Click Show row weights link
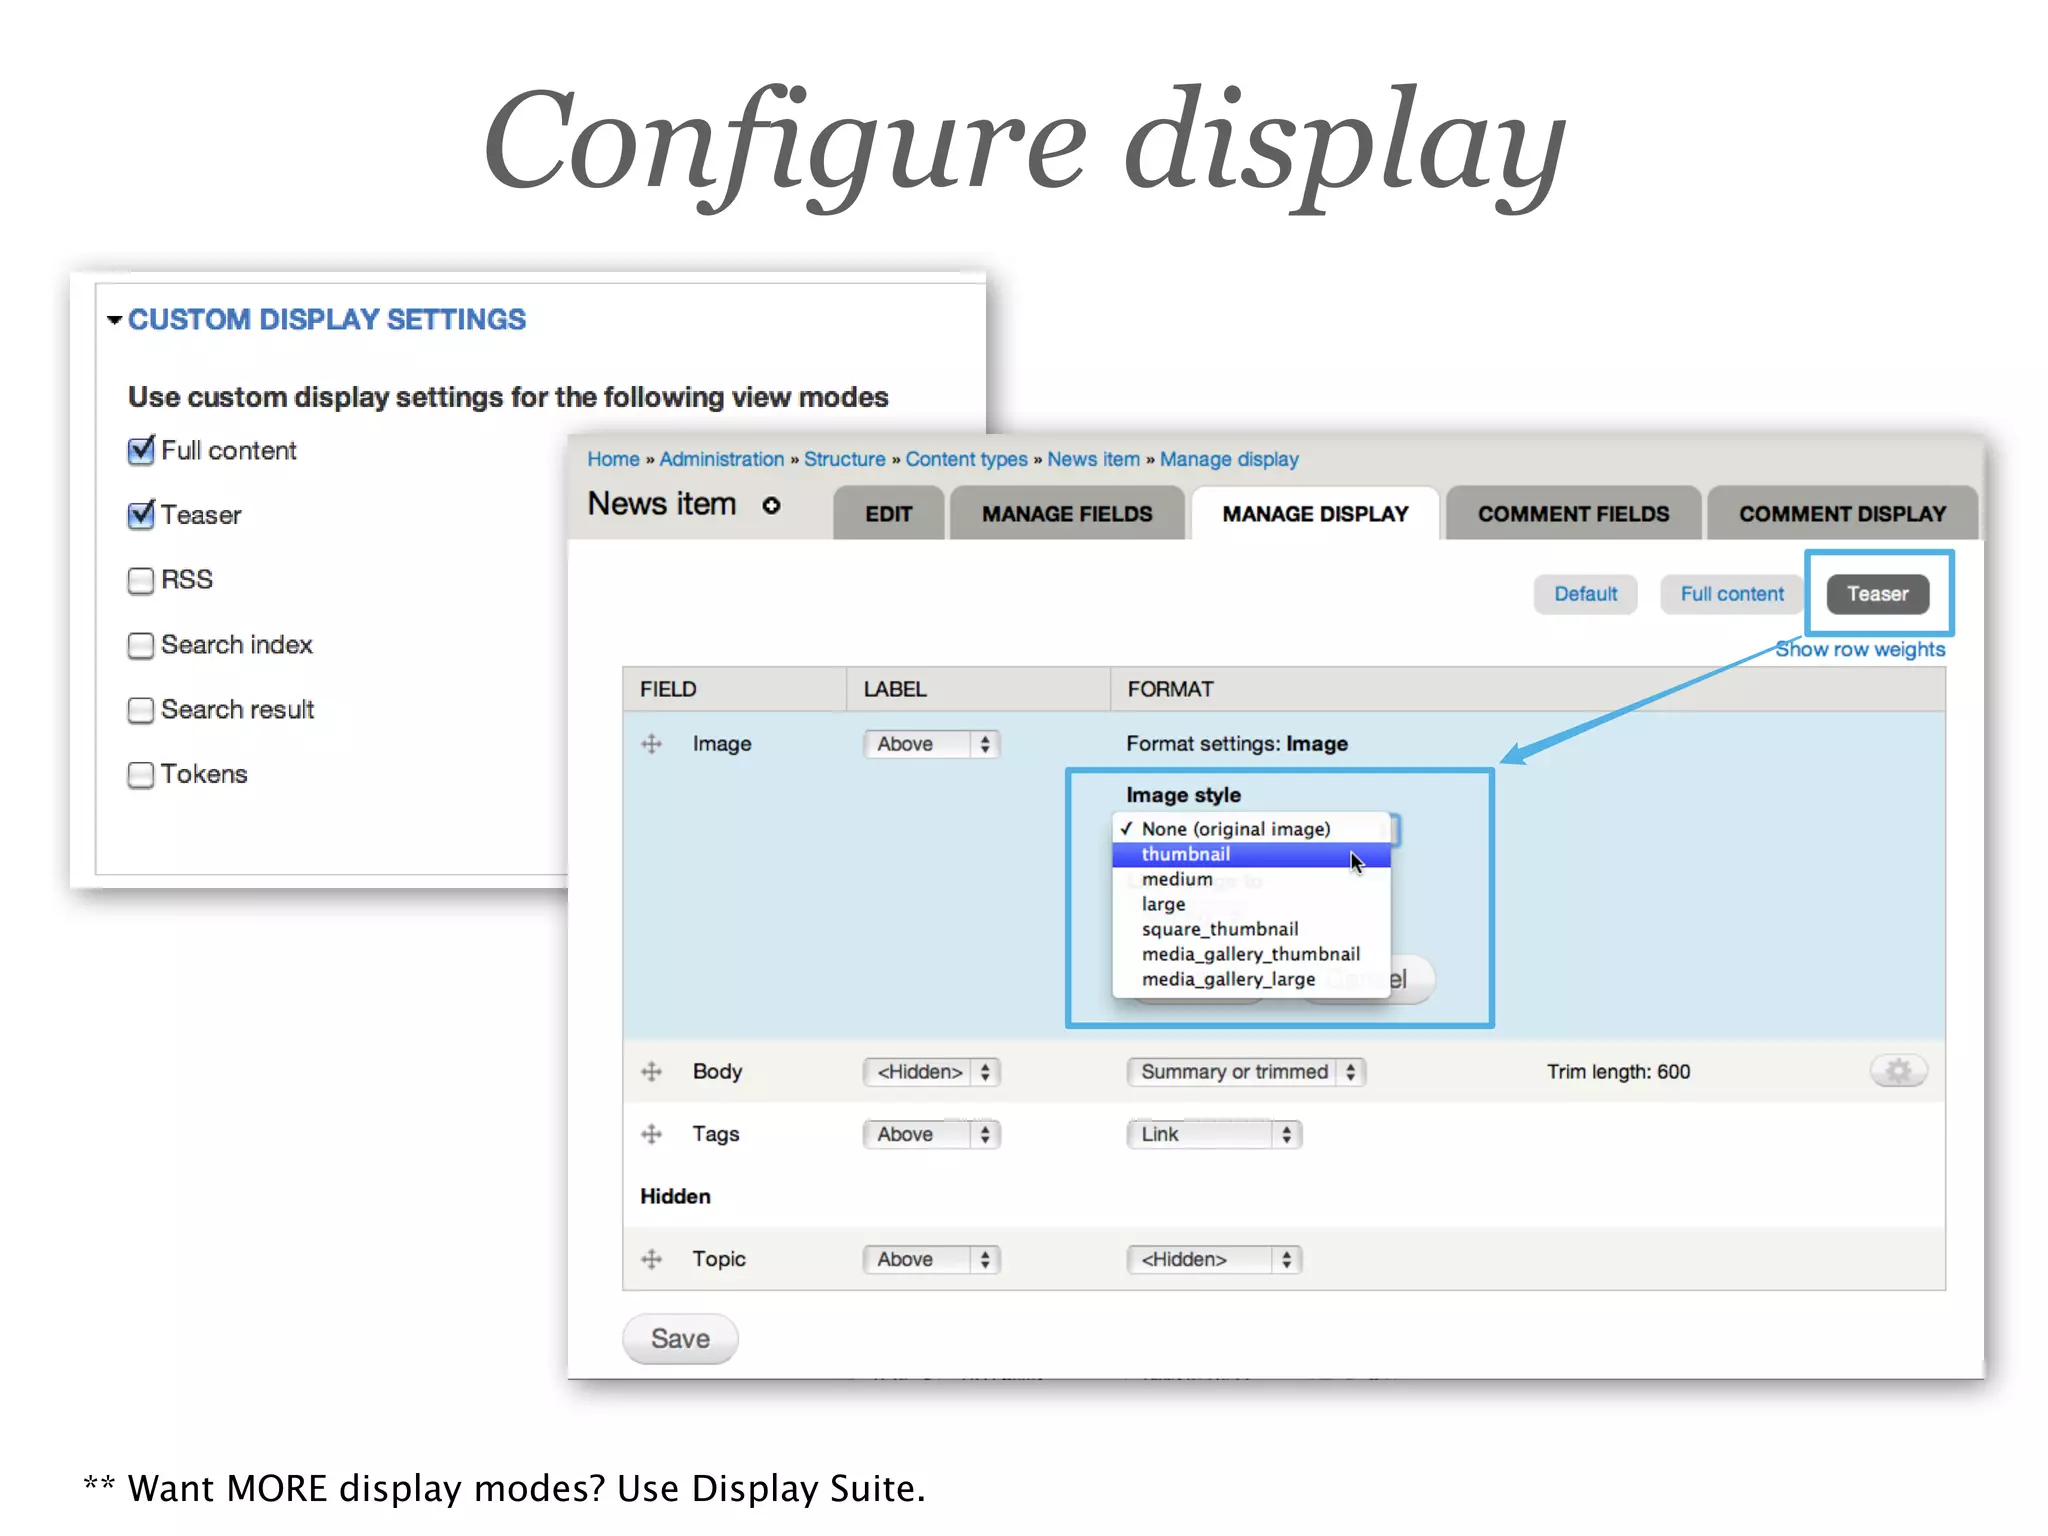 pos(1860,649)
